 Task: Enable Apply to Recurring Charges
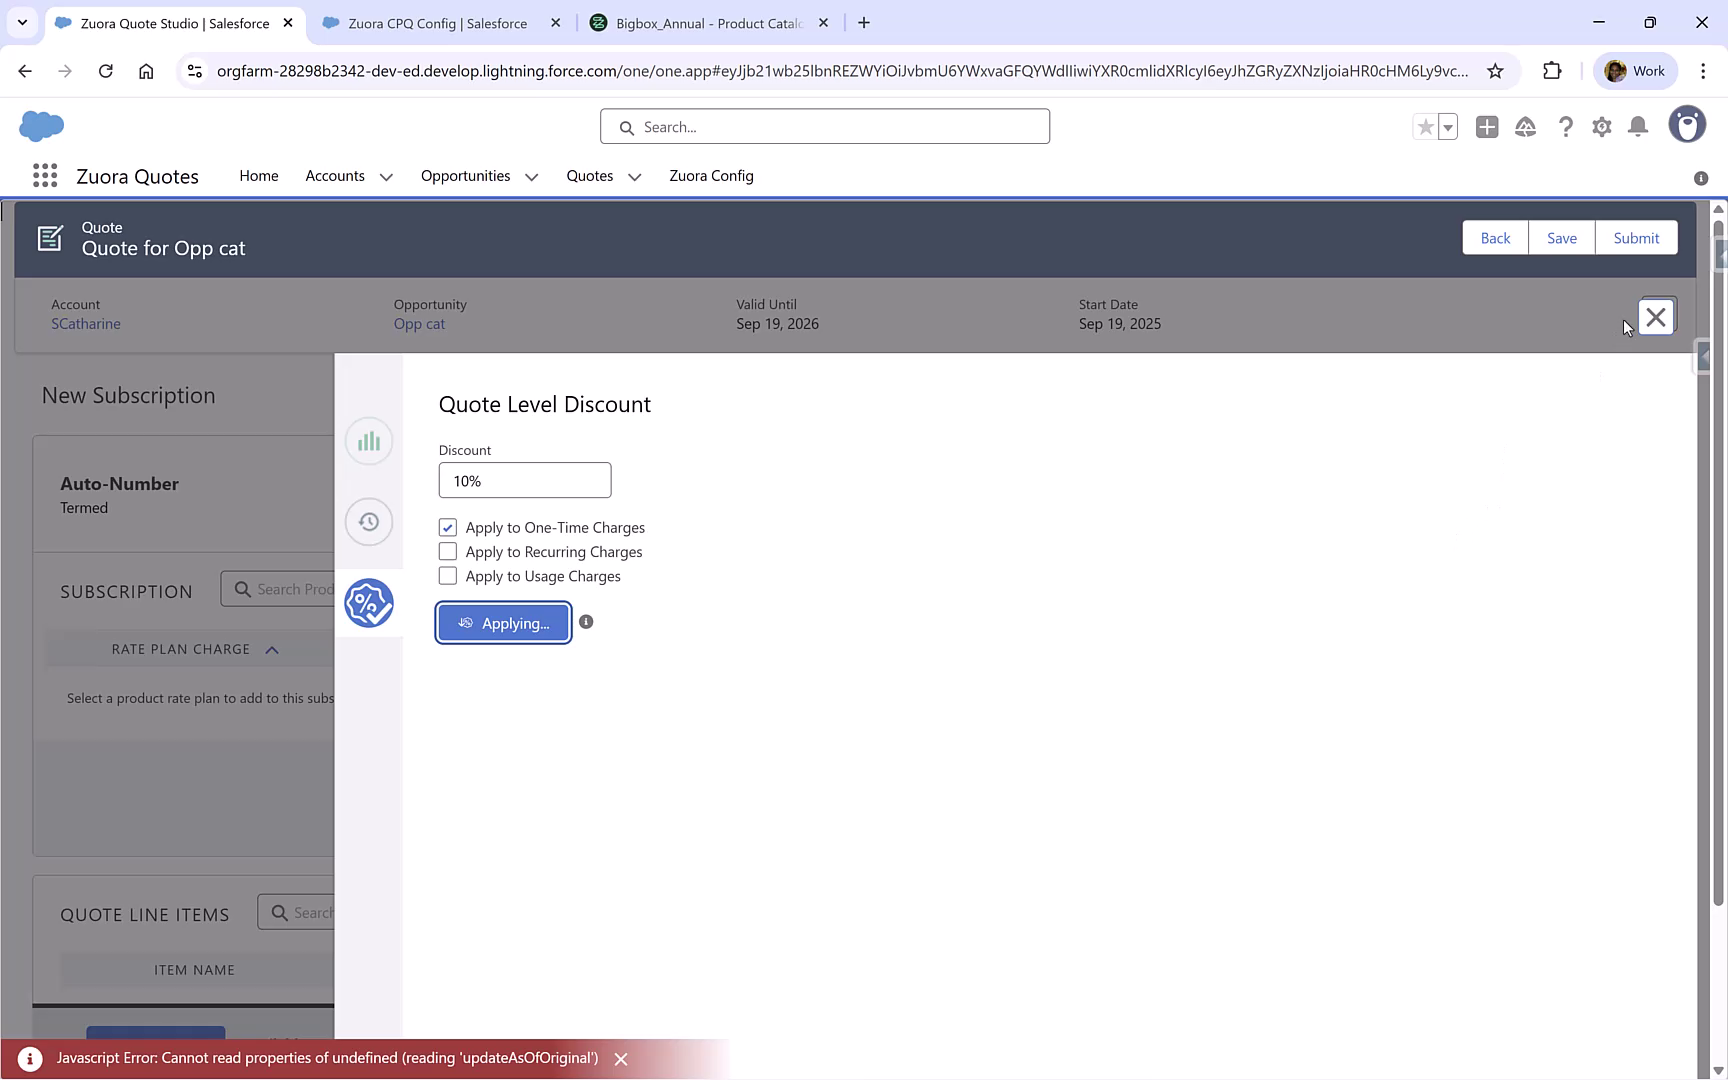point(447,551)
